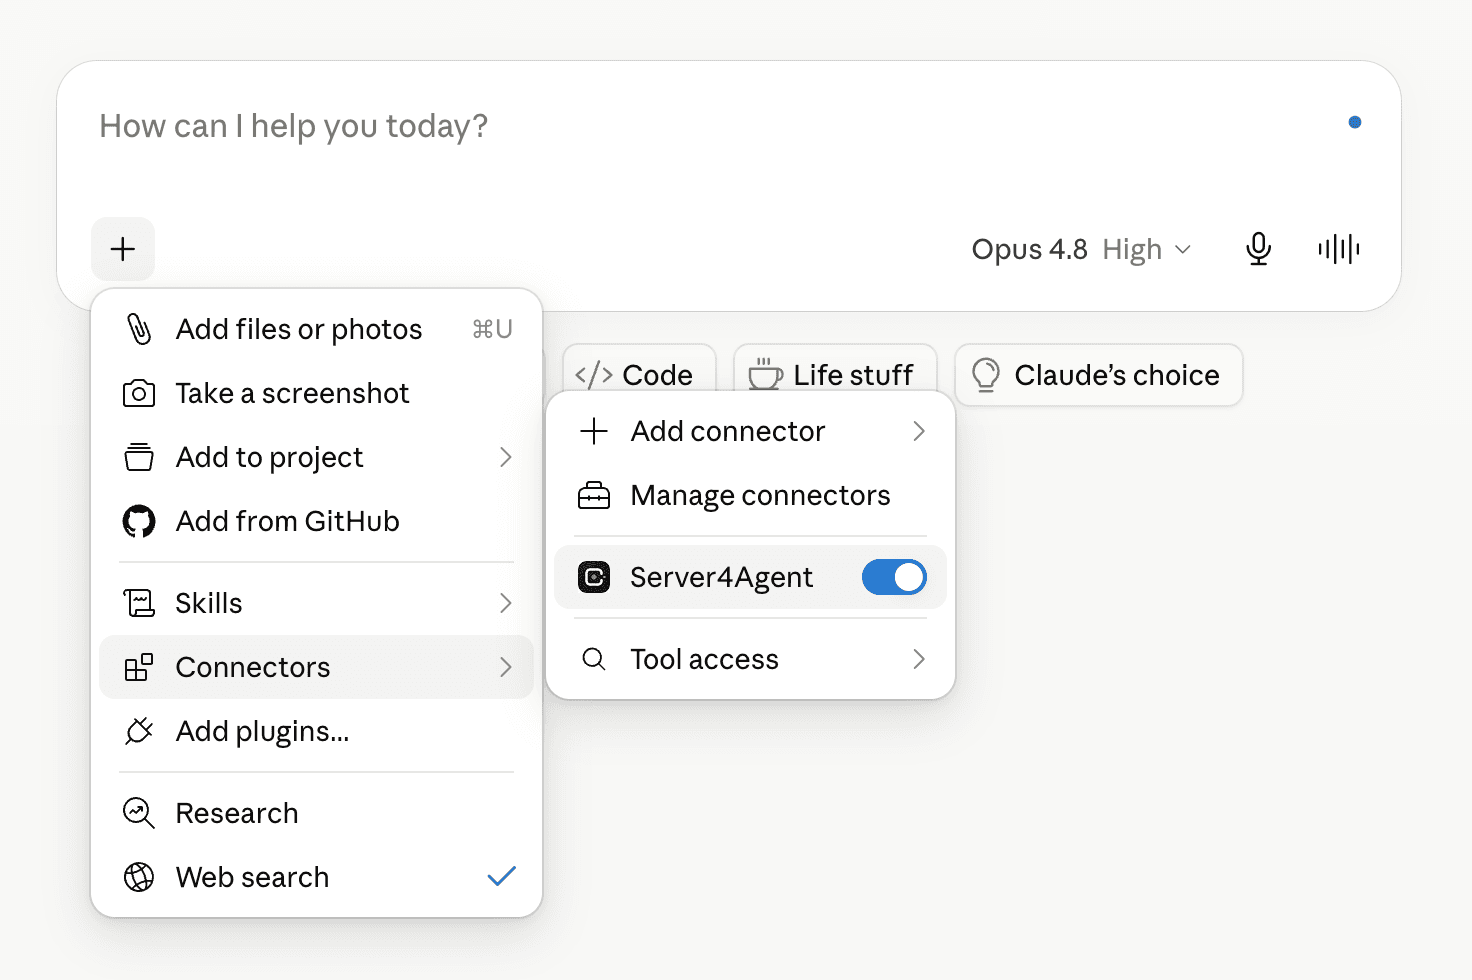Viewport: 1472px width, 980px height.
Task: Click the Server4Agent connector icon
Action: click(x=594, y=577)
